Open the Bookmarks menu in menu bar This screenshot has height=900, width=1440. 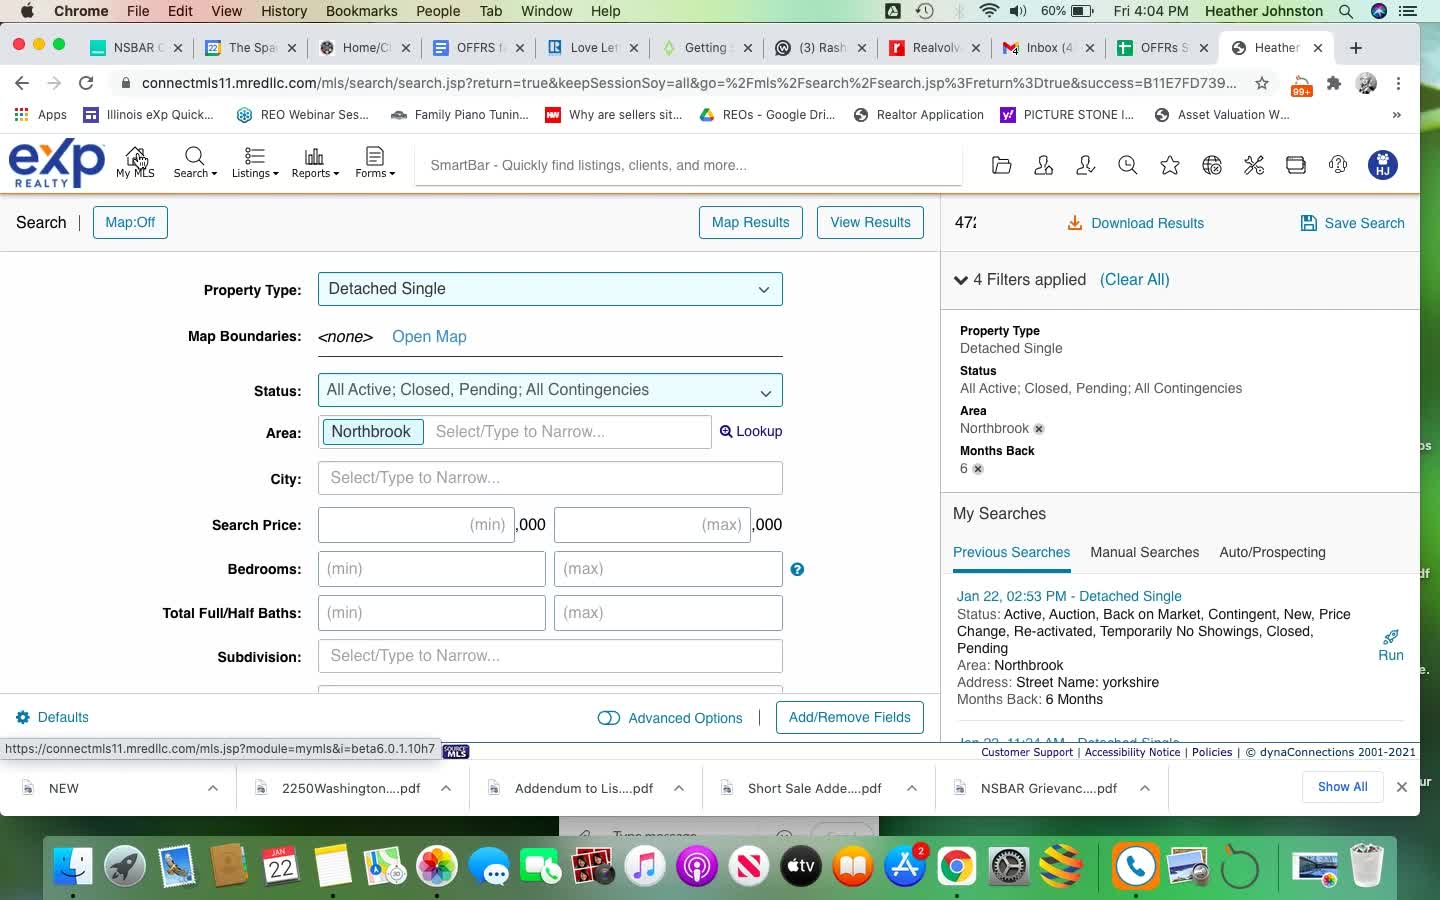(x=361, y=11)
